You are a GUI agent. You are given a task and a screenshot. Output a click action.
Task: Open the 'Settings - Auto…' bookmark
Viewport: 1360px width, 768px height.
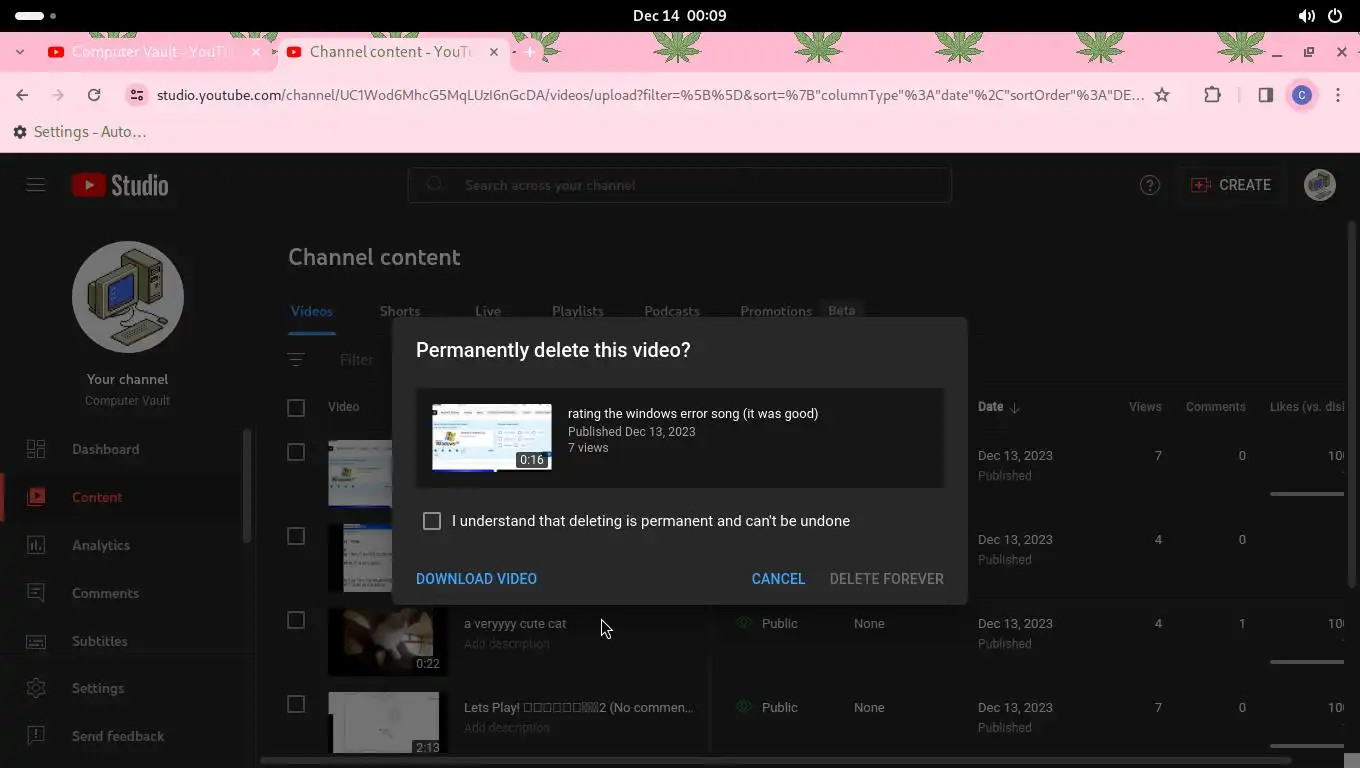[x=80, y=132]
